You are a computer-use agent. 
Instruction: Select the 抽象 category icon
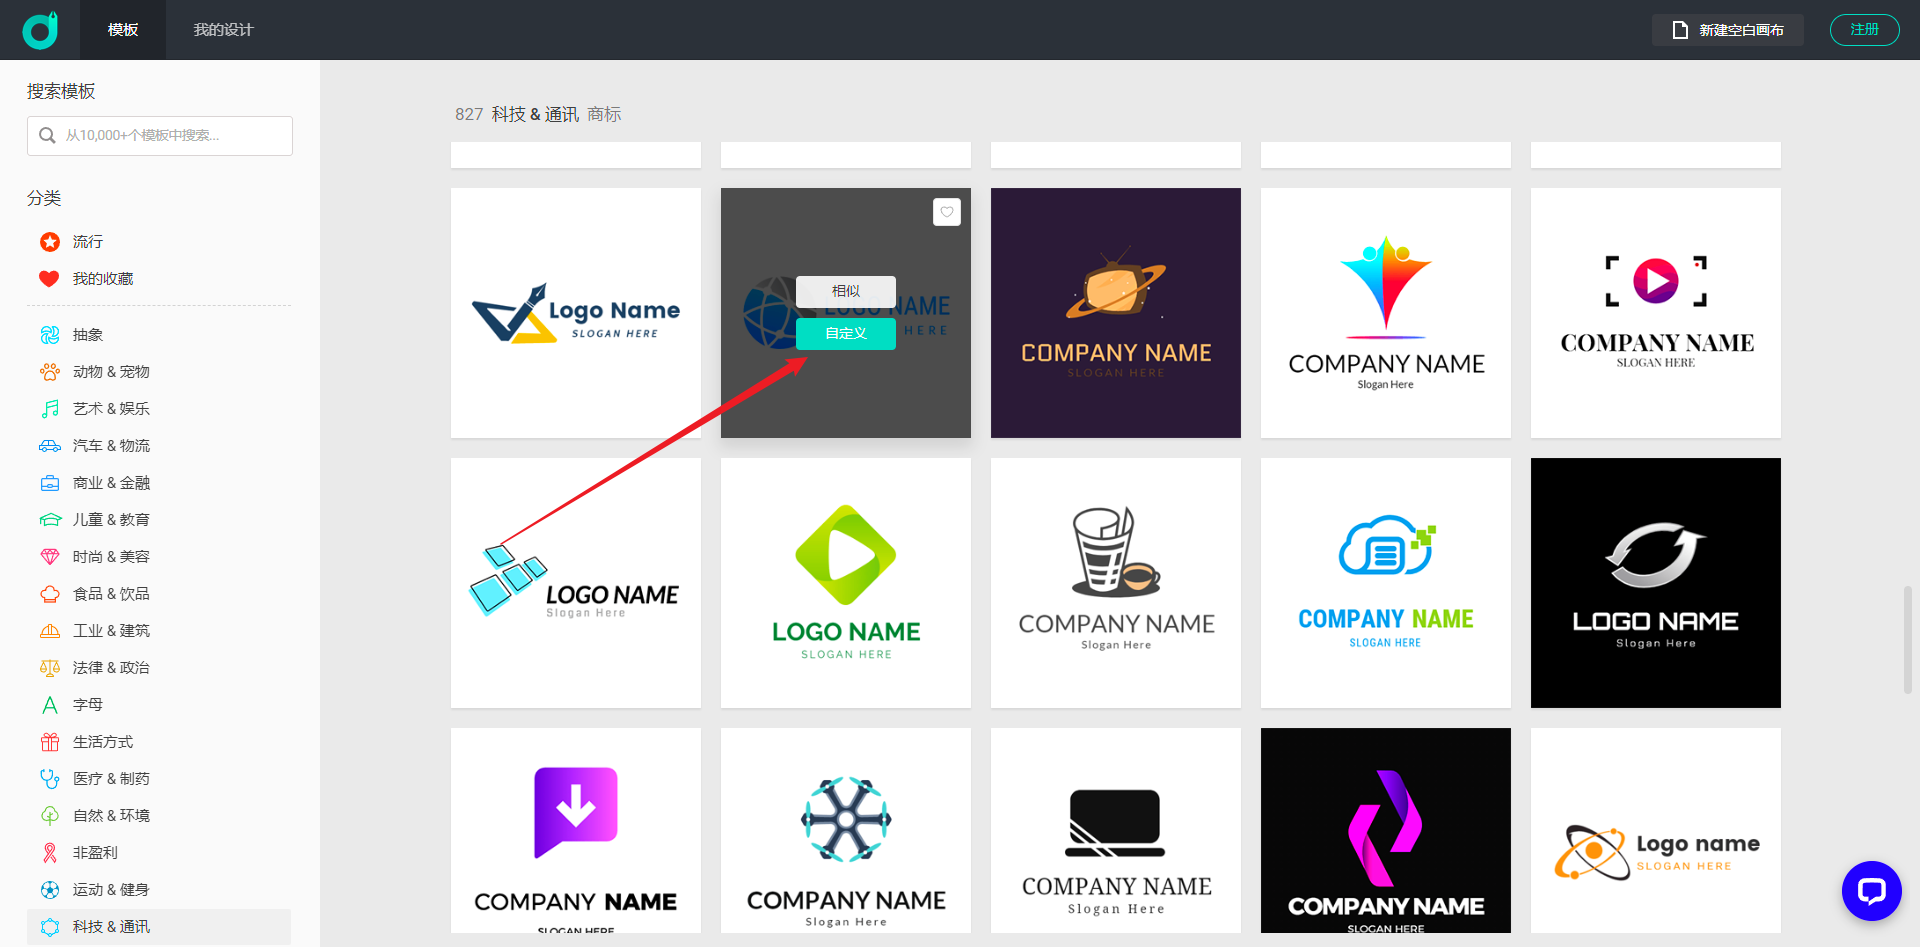(x=50, y=335)
